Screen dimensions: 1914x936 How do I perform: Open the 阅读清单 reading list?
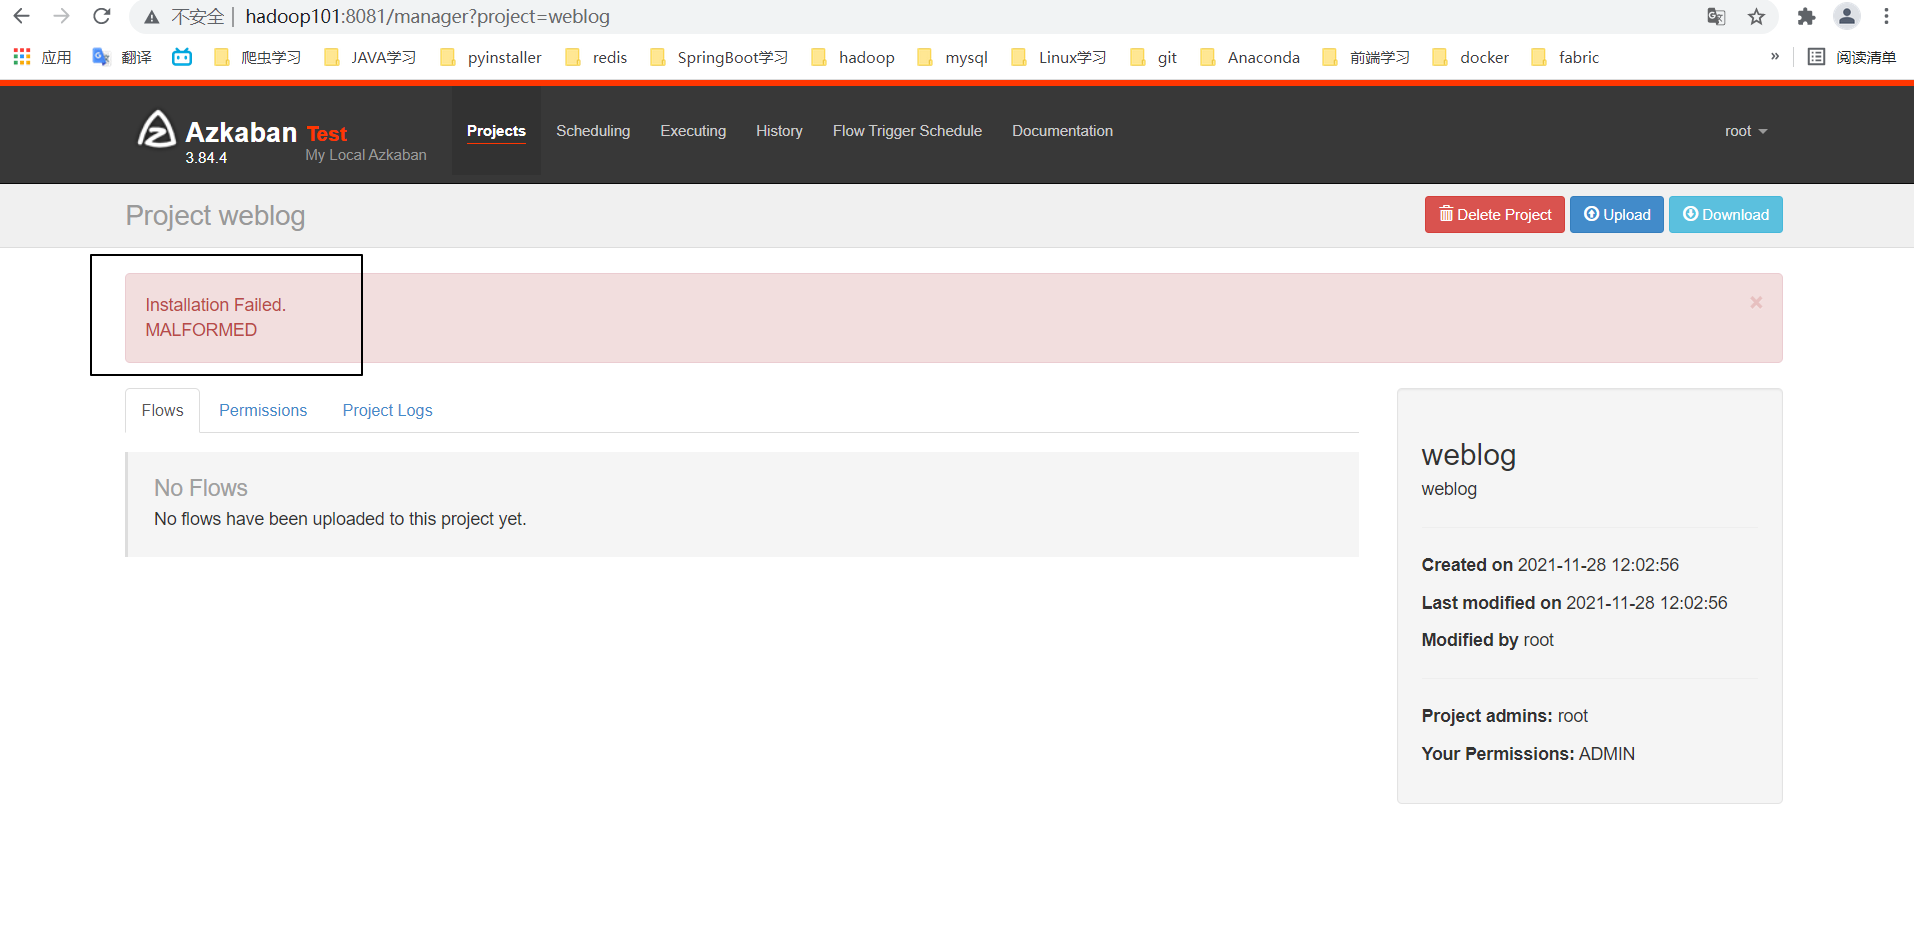1852,57
